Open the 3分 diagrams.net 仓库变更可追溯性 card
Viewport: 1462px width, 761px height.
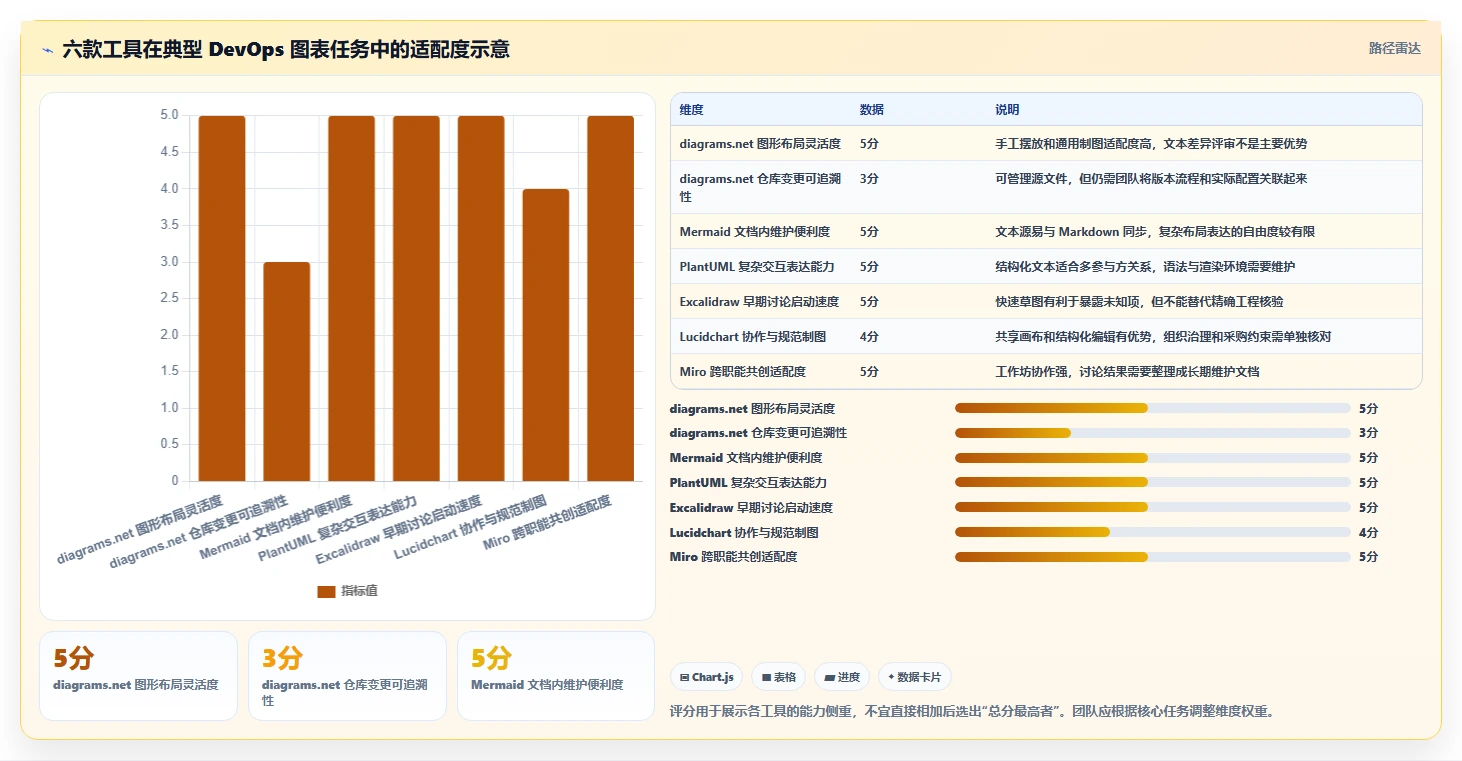pos(347,676)
